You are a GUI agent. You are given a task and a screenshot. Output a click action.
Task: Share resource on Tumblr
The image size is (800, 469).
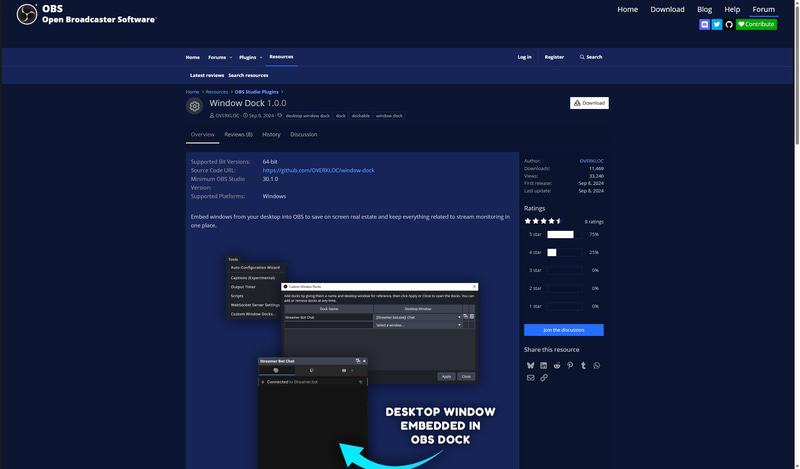point(583,365)
